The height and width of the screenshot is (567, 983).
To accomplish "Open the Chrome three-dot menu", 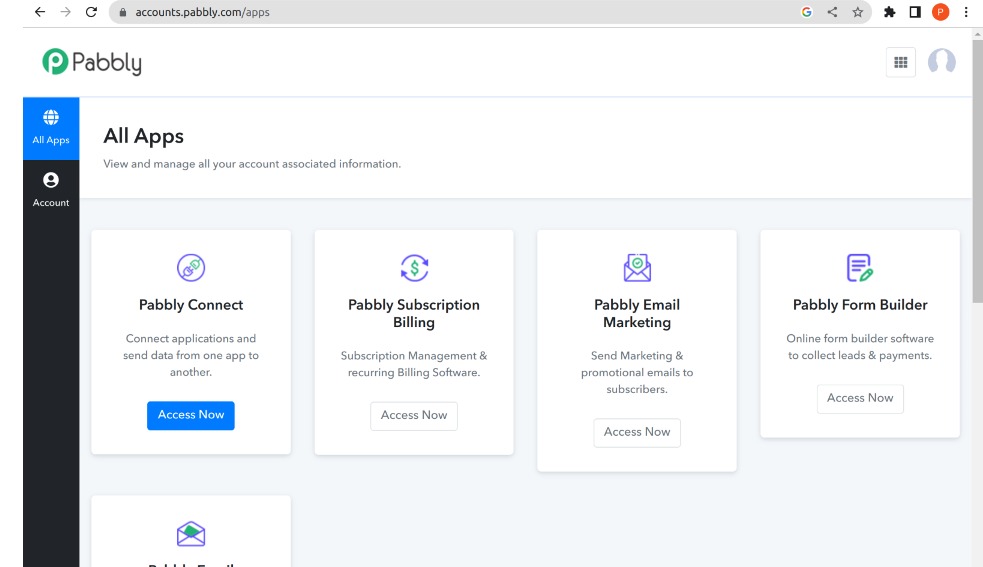I will pos(965,12).
